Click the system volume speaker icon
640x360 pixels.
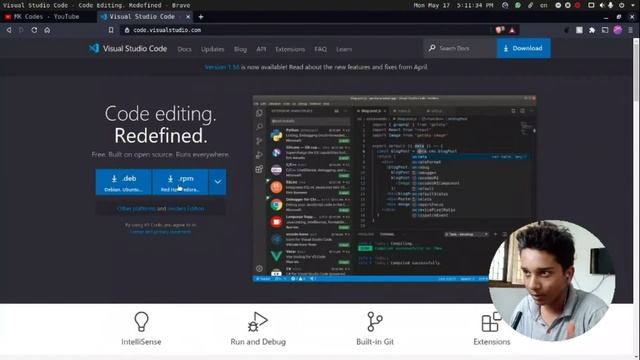(602, 5)
